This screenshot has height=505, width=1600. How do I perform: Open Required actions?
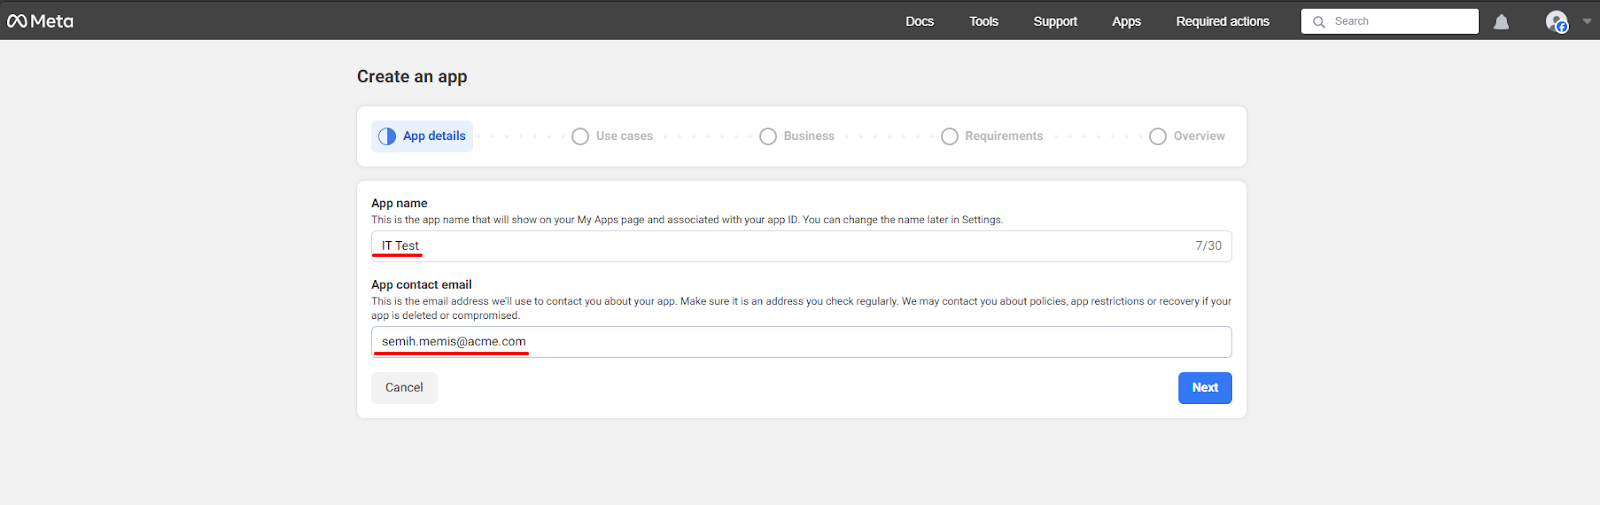1222,21
